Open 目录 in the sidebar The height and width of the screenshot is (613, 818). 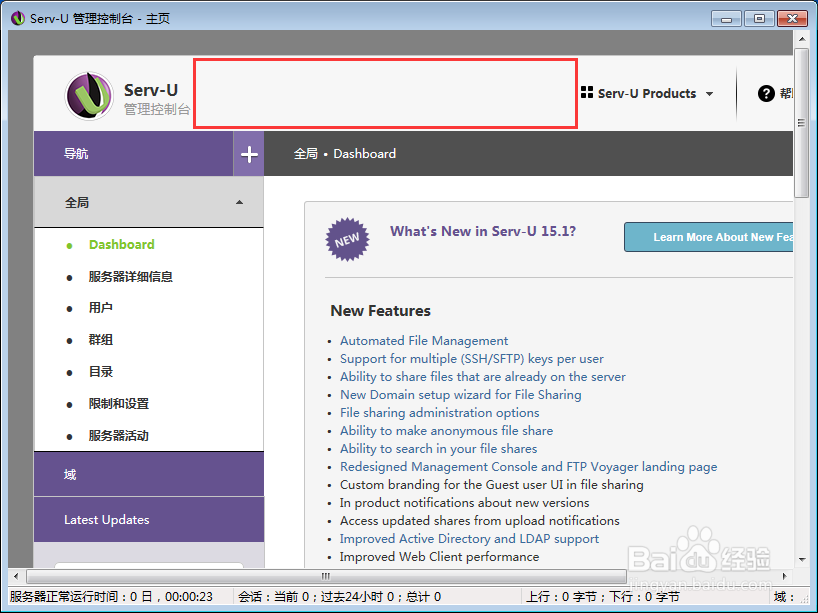click(101, 372)
